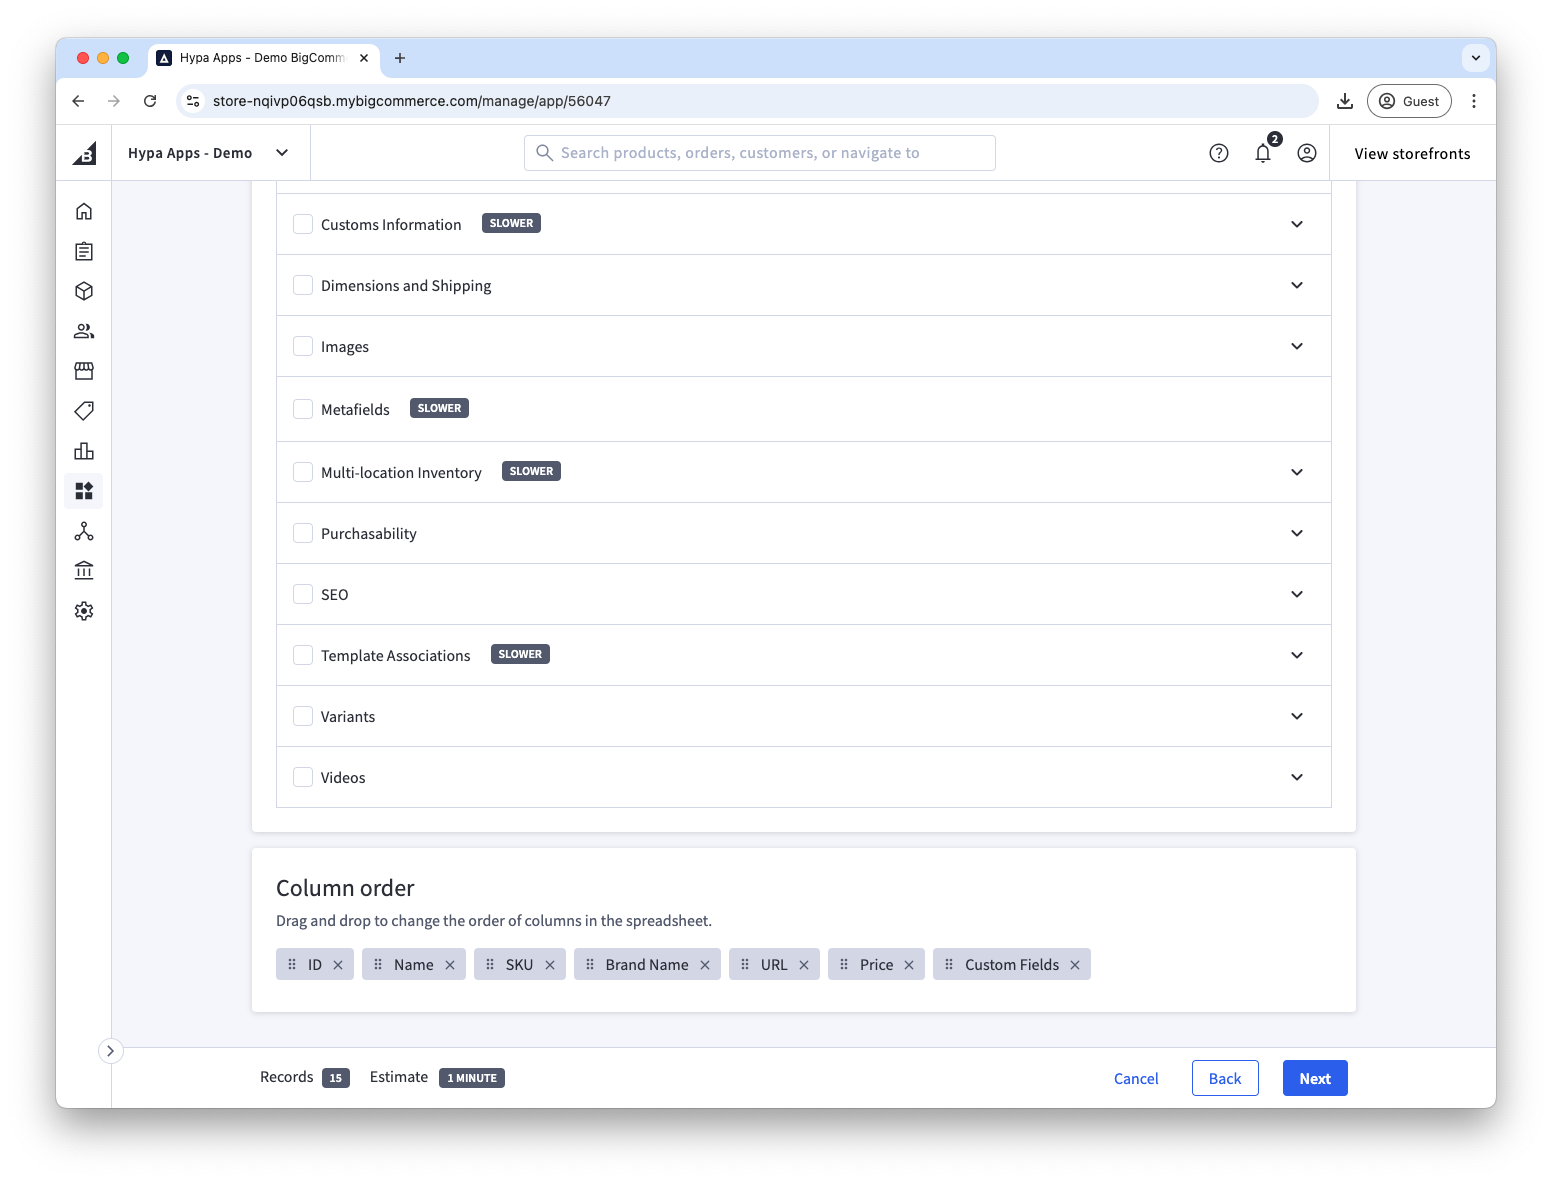Open the Analytics bar-chart icon
This screenshot has height=1182, width=1552.
84,451
